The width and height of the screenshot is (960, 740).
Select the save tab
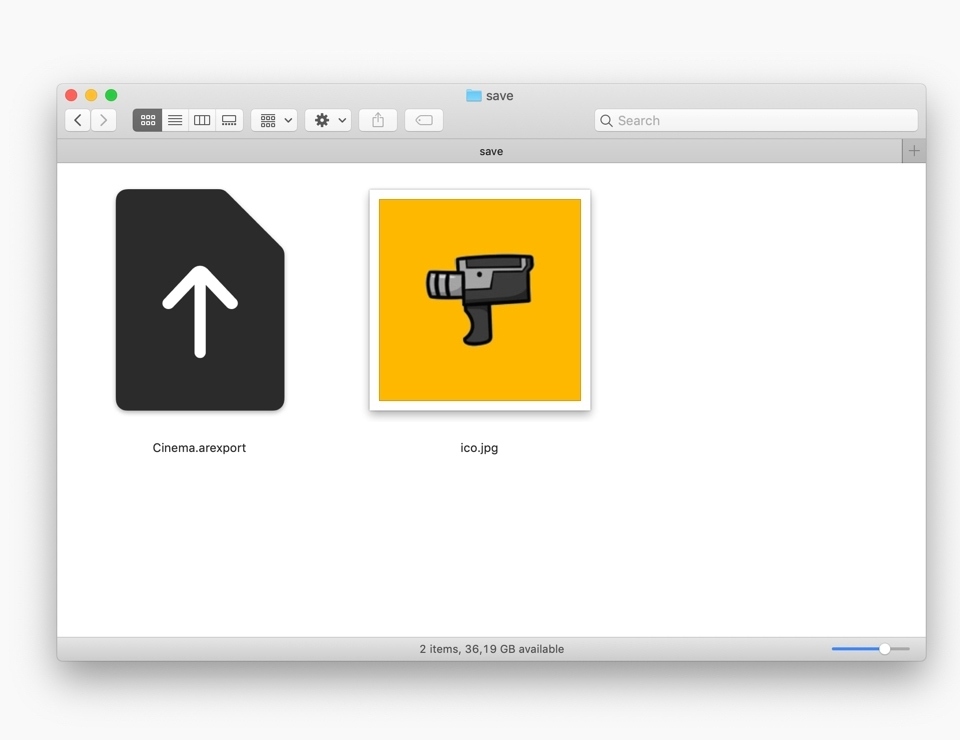tap(479, 151)
